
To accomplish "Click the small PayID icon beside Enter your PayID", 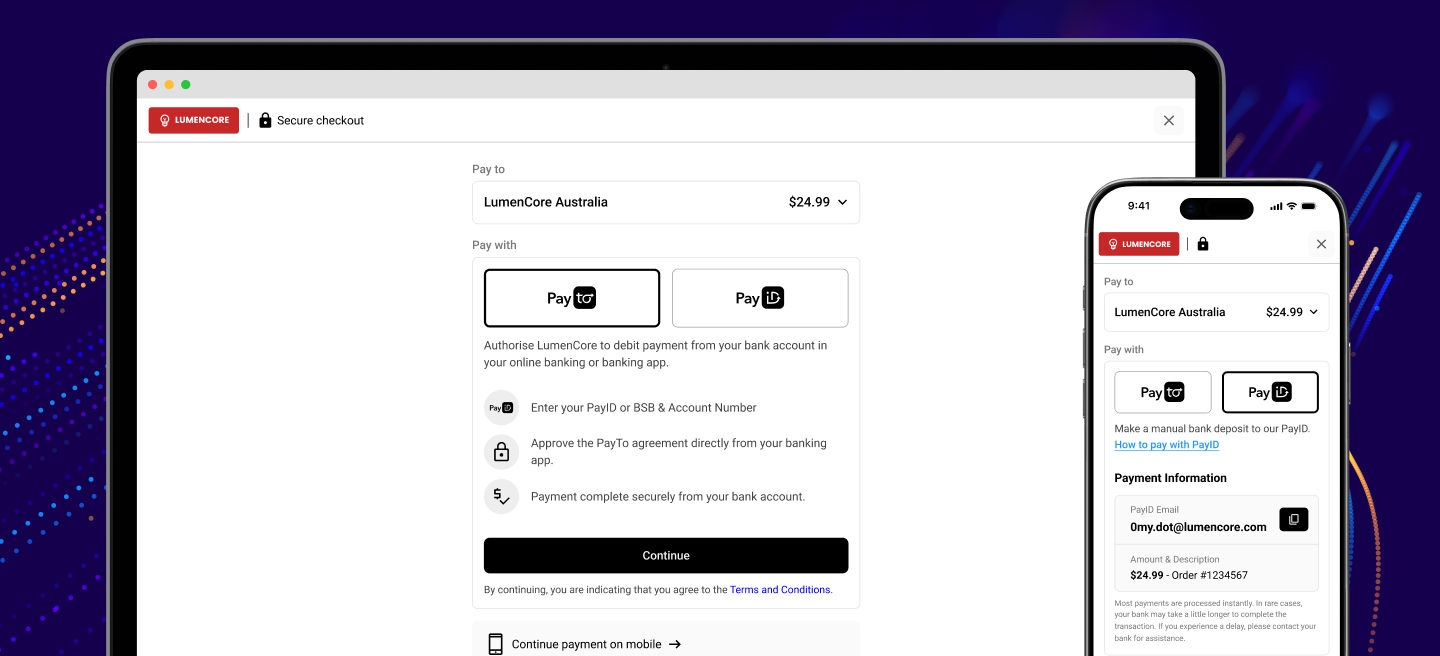I will pyautogui.click(x=501, y=408).
